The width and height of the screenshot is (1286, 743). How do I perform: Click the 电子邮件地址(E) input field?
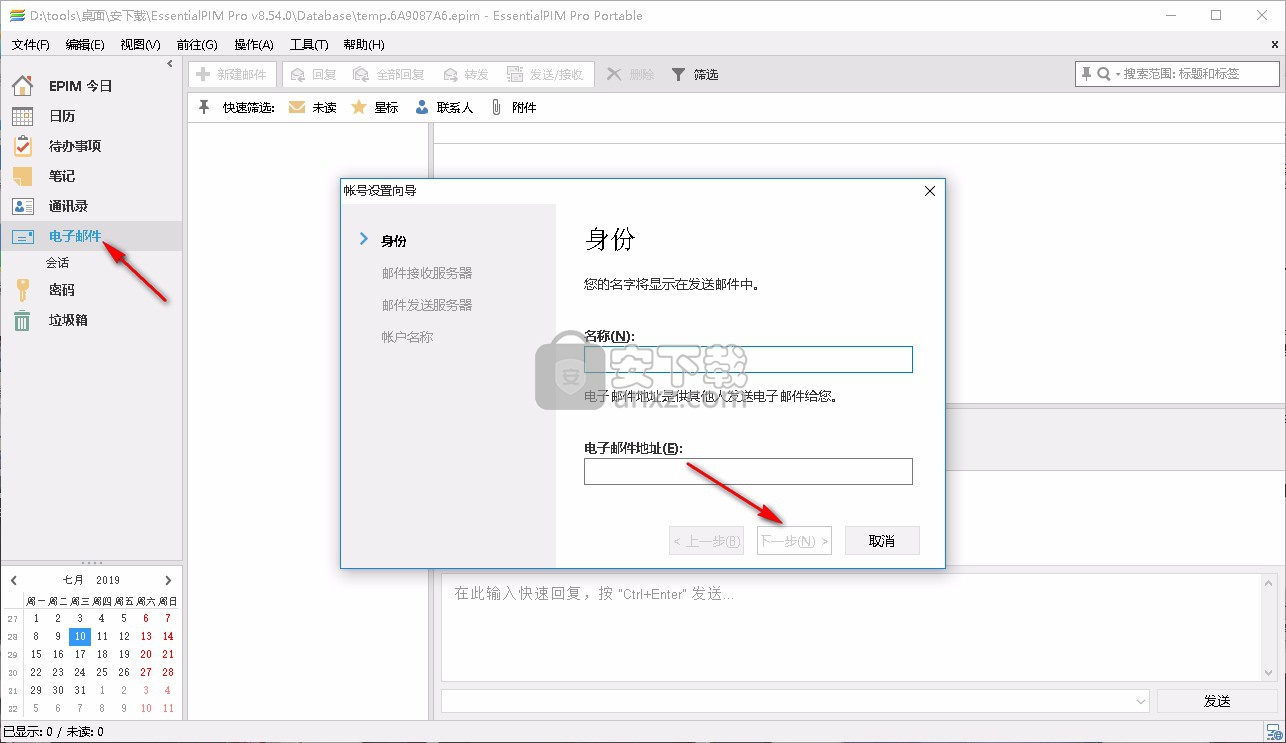(x=748, y=471)
